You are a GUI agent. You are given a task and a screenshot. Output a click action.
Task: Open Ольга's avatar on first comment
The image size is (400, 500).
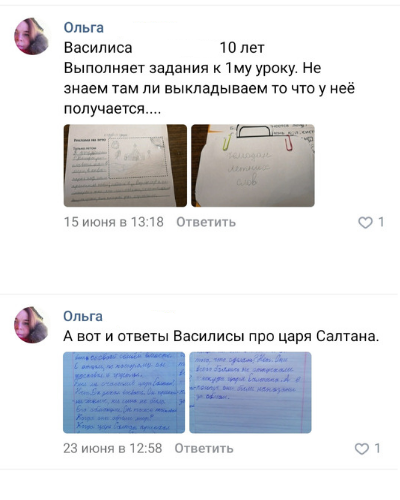click(x=32, y=36)
